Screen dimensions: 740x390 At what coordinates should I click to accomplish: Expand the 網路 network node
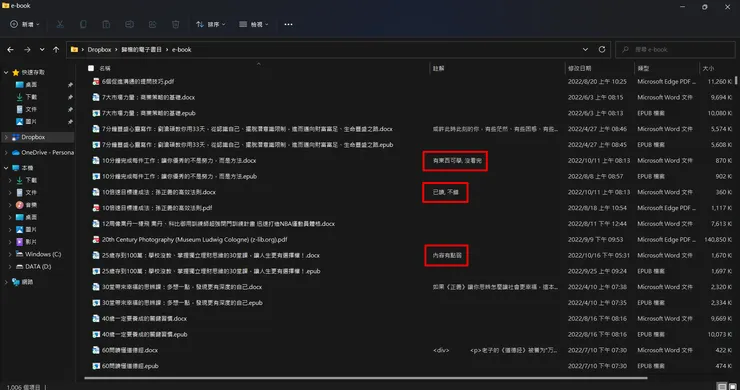6,282
